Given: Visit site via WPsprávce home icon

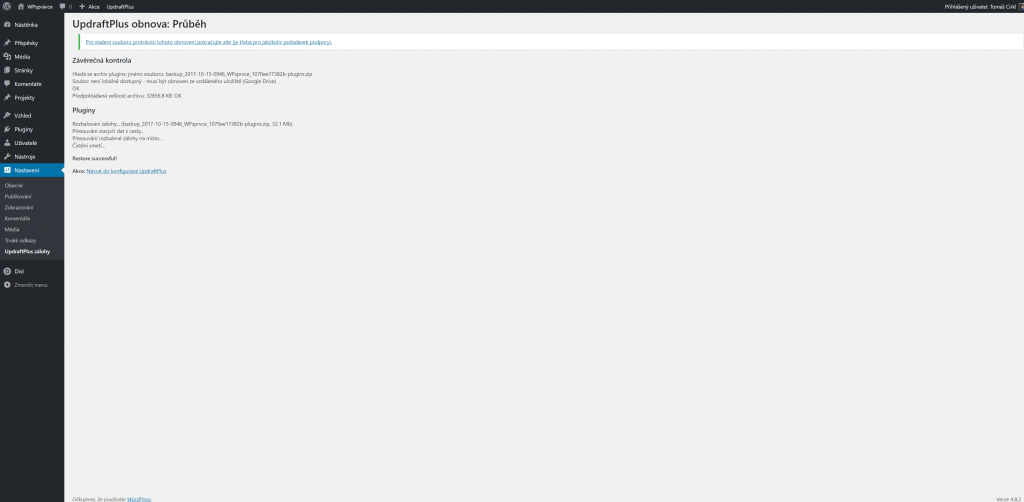Looking at the screenshot, I should (x=21, y=6).
